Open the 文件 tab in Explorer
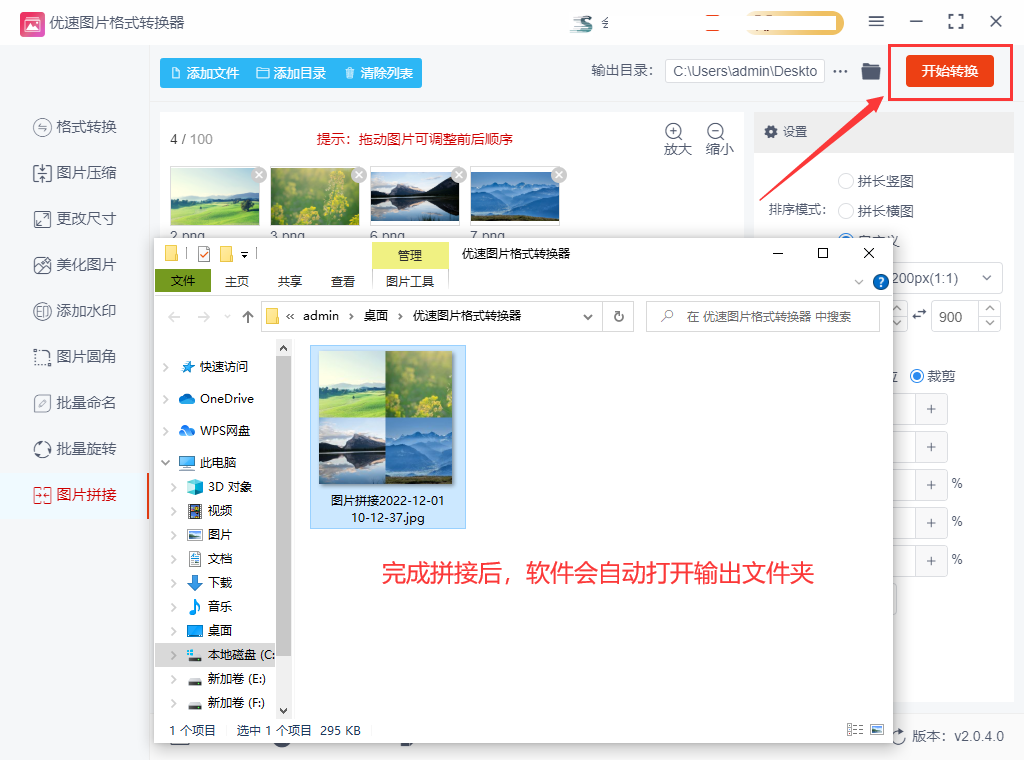 click(183, 281)
